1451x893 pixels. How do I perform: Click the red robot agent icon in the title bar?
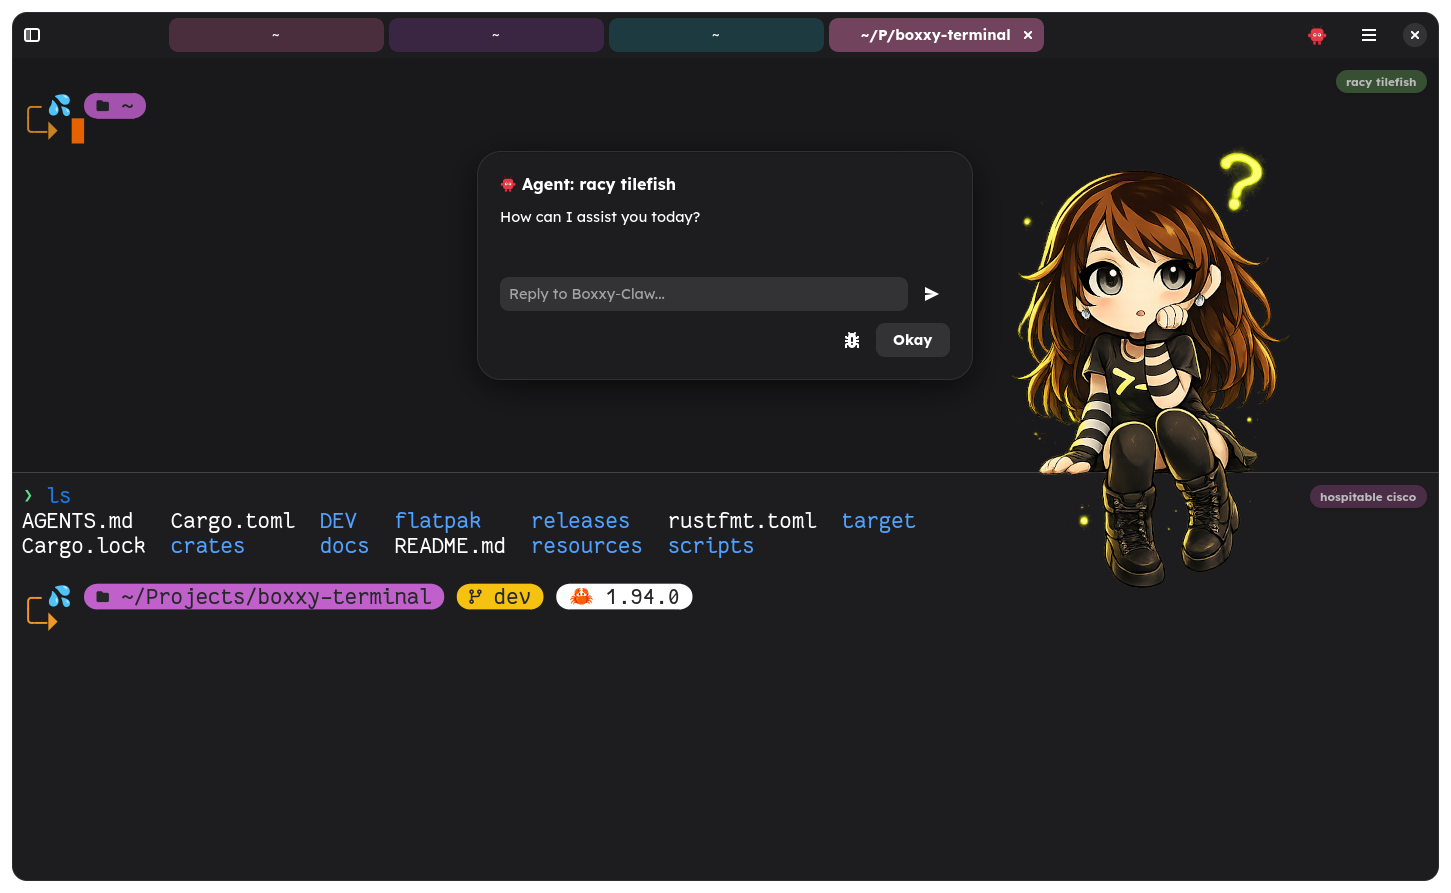(x=1316, y=34)
